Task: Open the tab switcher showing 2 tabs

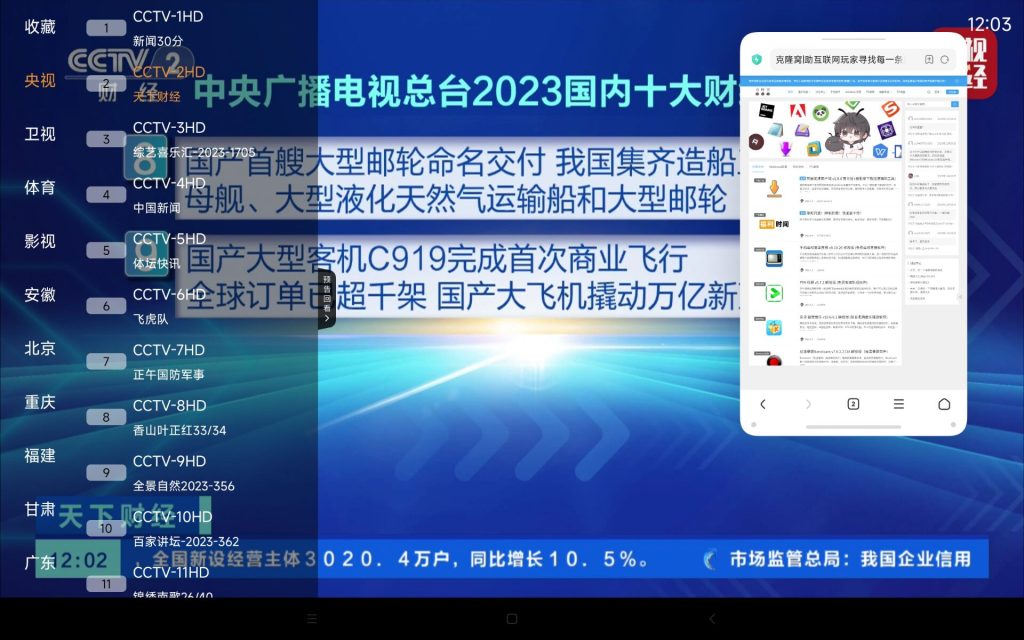Action: [x=853, y=404]
